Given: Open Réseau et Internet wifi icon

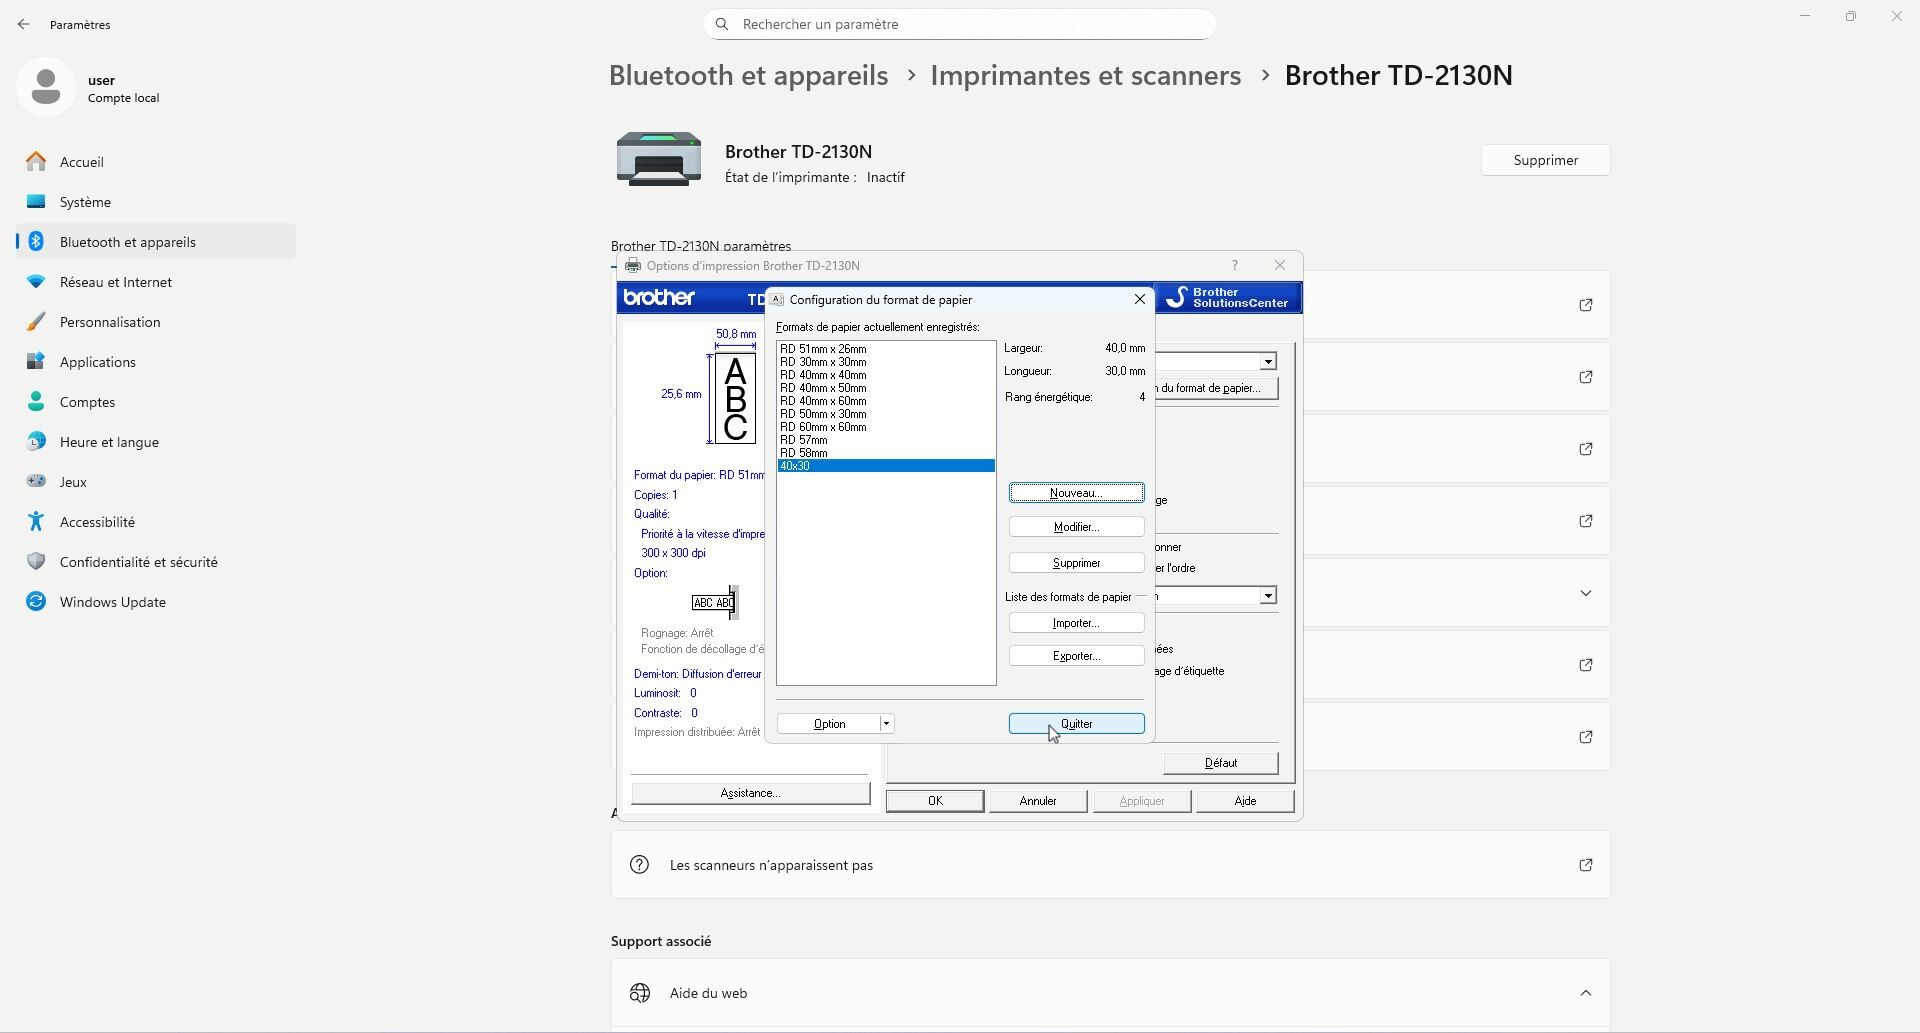Looking at the screenshot, I should [36, 282].
